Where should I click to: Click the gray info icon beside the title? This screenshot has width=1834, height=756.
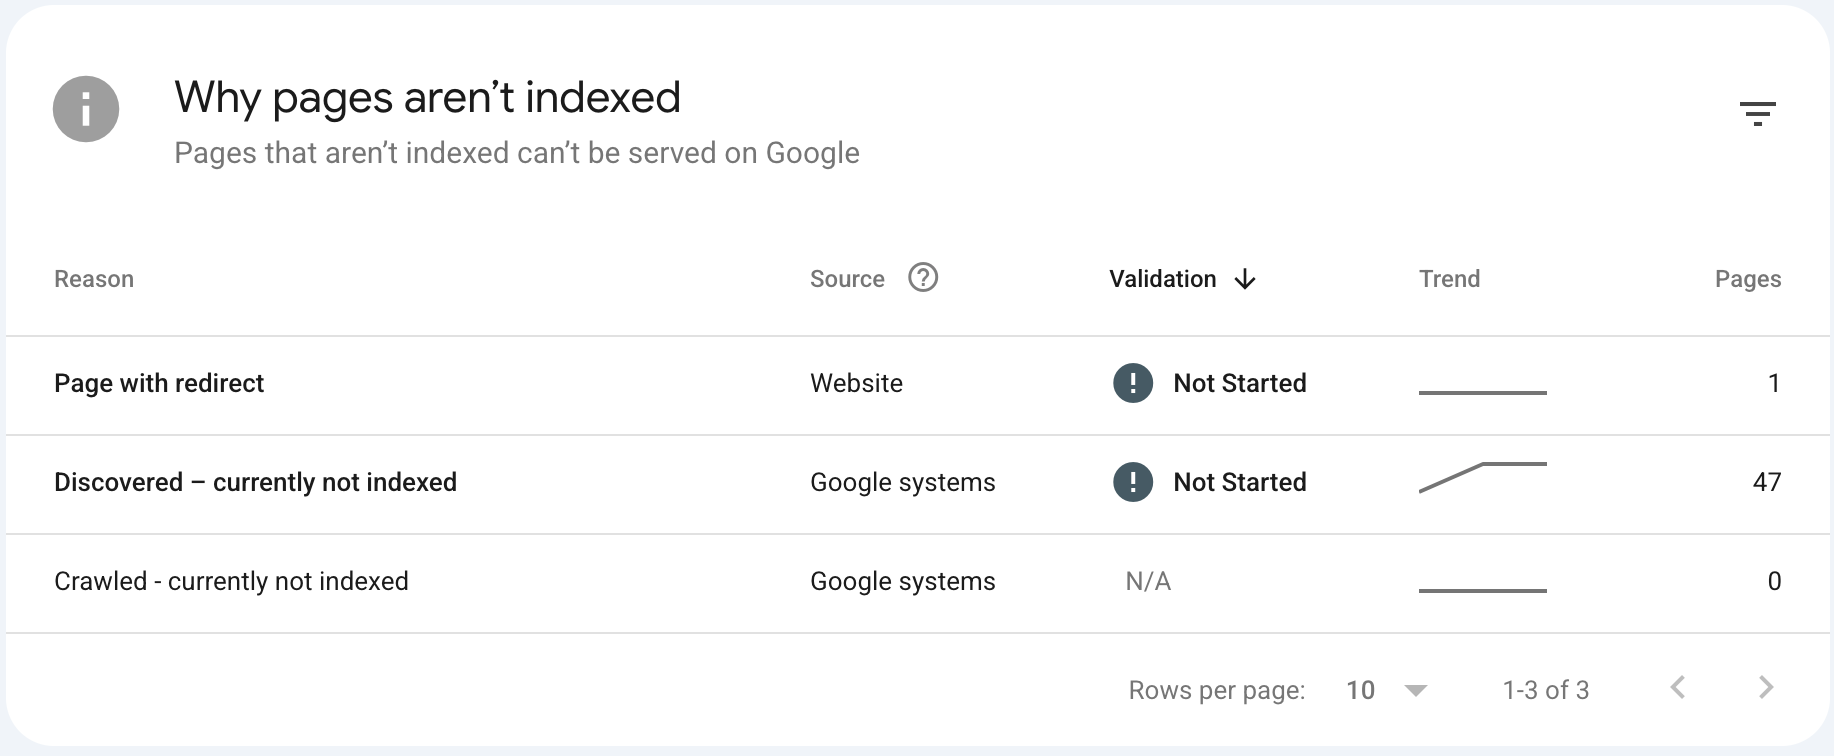tap(86, 109)
